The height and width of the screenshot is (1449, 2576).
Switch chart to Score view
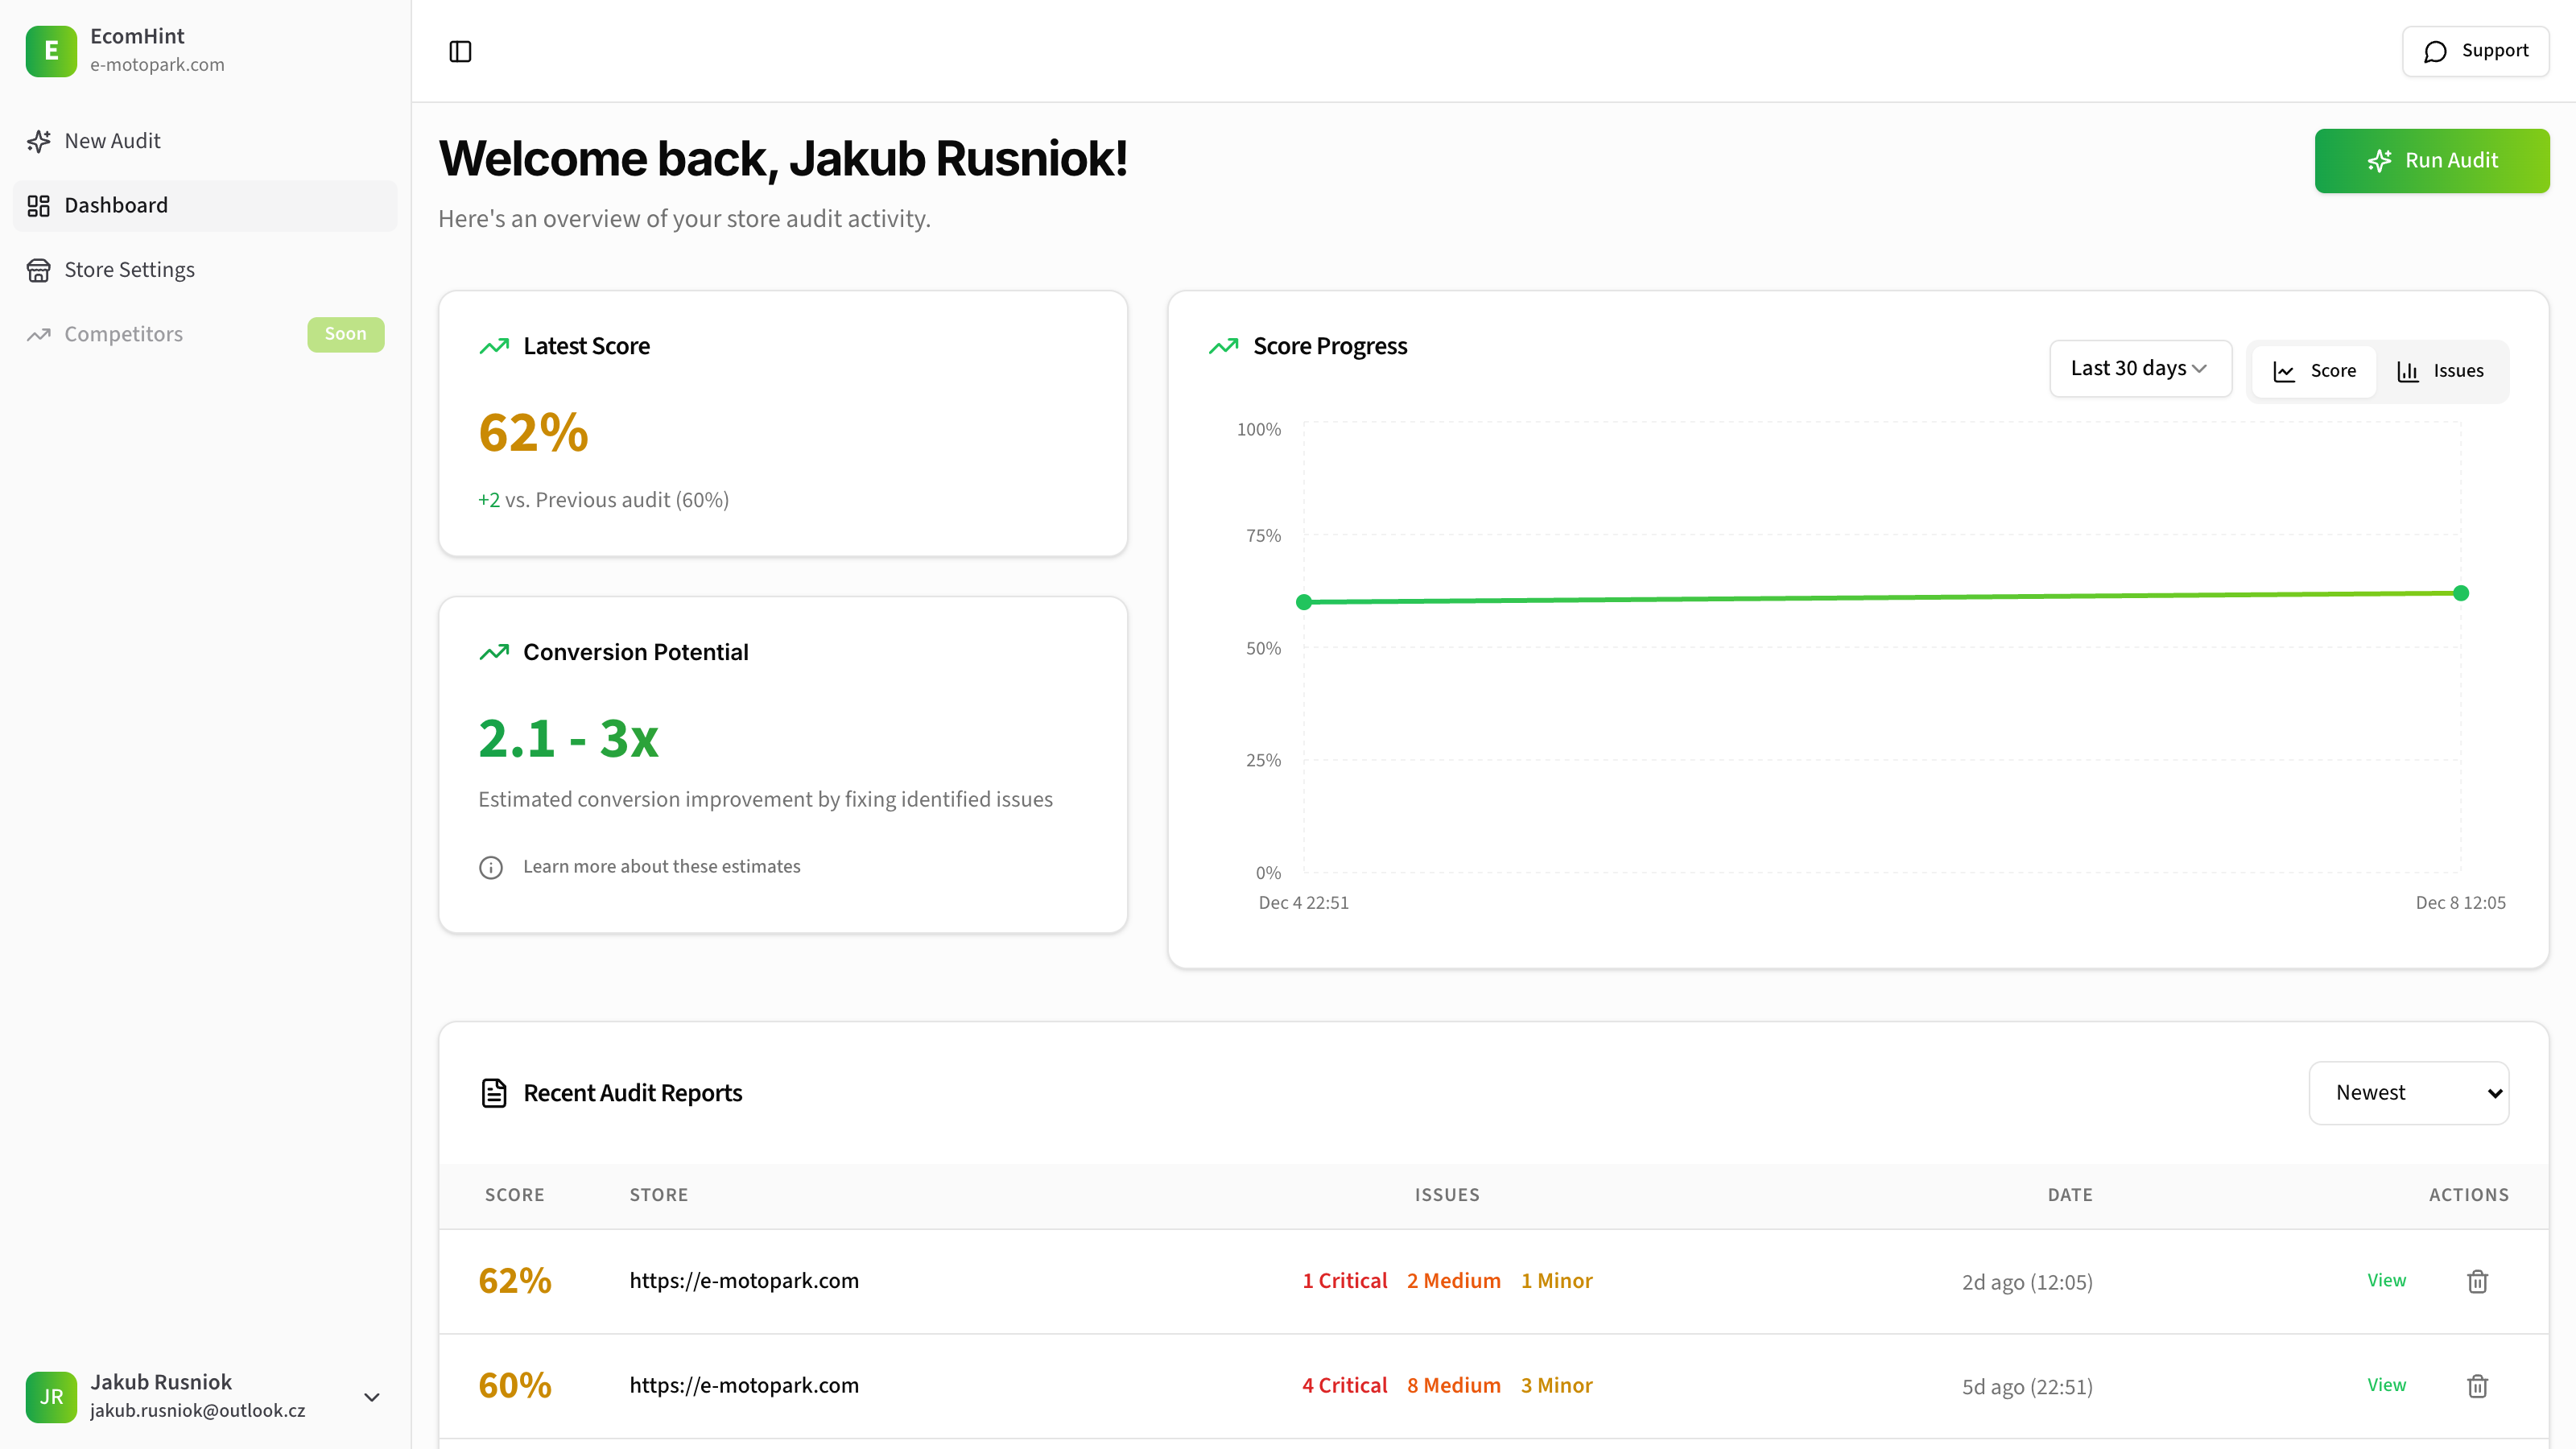pos(2315,371)
